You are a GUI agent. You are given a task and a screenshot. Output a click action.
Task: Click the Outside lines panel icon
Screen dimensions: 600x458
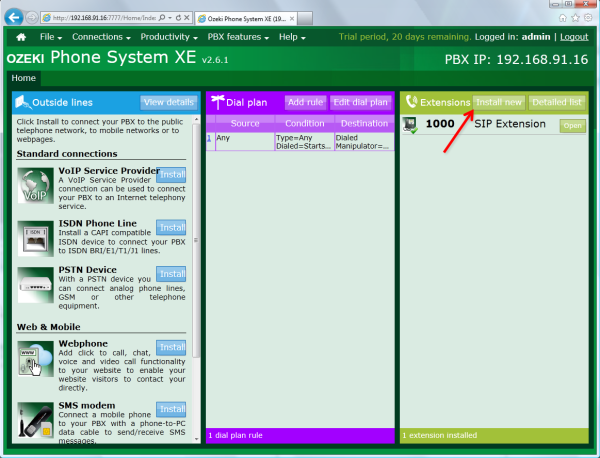coord(23,102)
